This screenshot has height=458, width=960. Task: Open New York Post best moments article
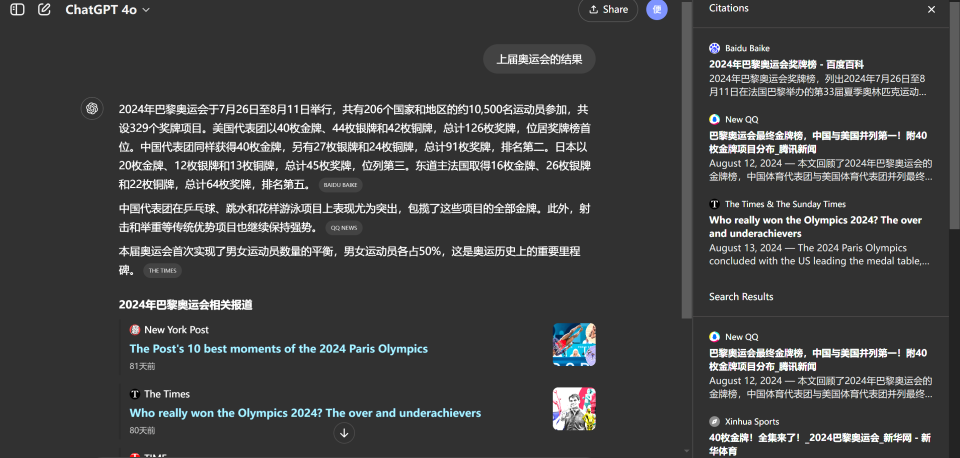pos(278,349)
